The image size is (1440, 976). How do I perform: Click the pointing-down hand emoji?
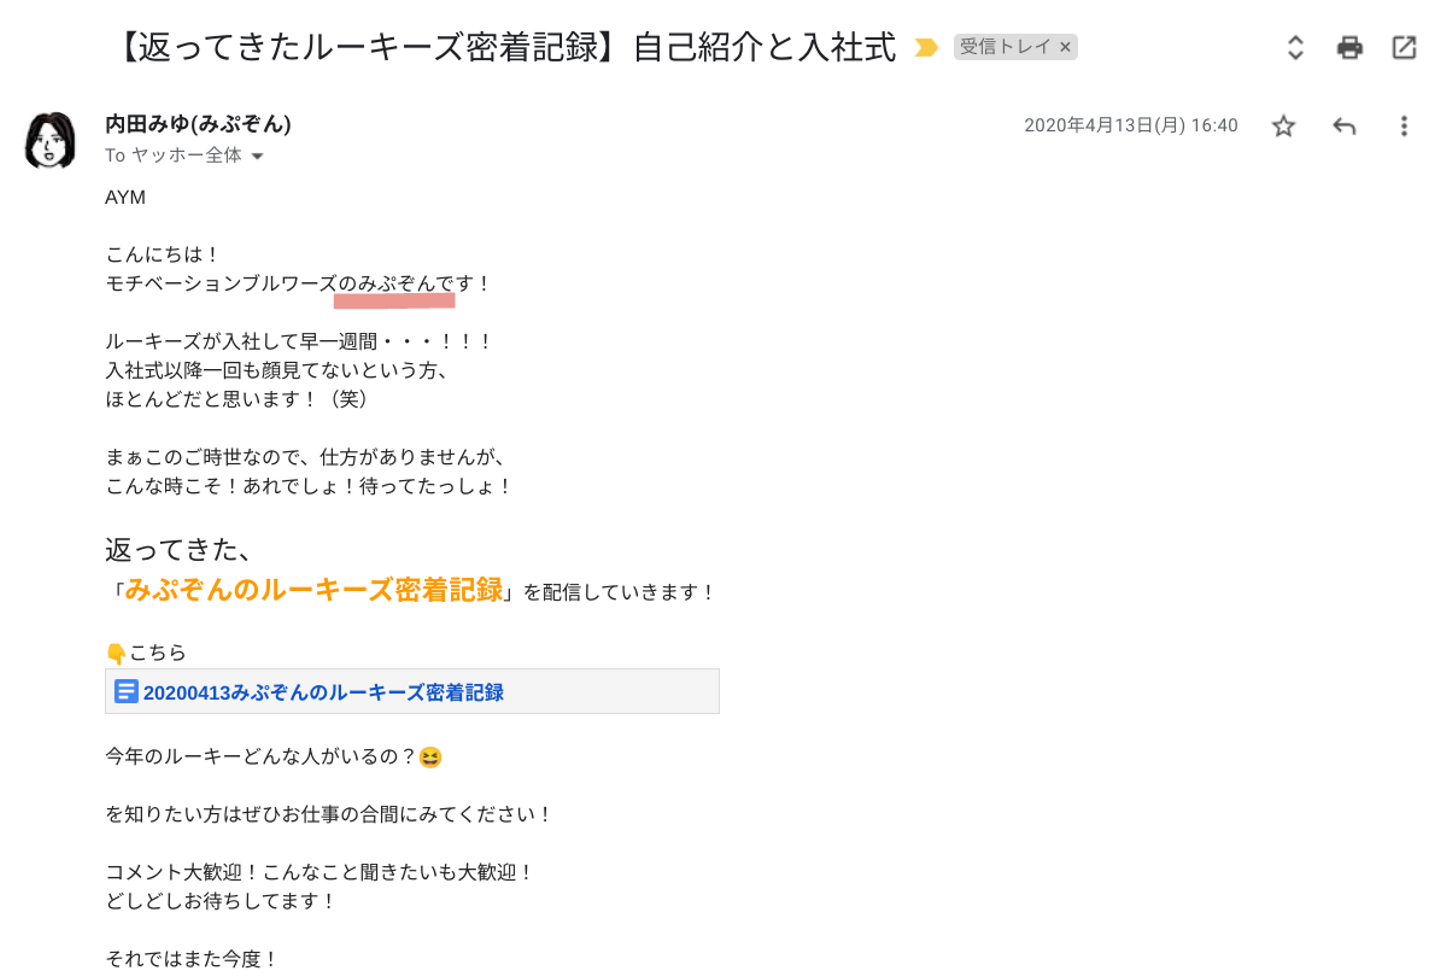(x=116, y=653)
